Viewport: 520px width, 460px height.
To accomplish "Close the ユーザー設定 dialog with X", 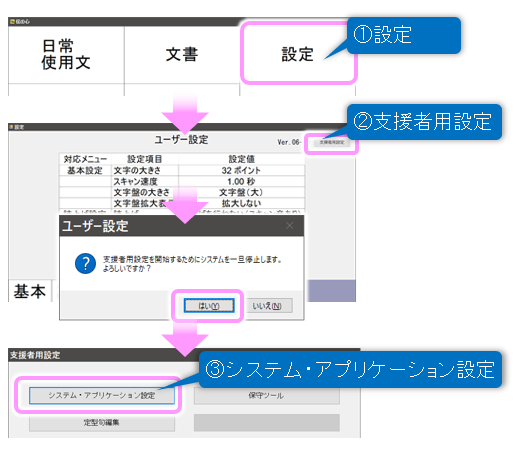I will tap(289, 226).
